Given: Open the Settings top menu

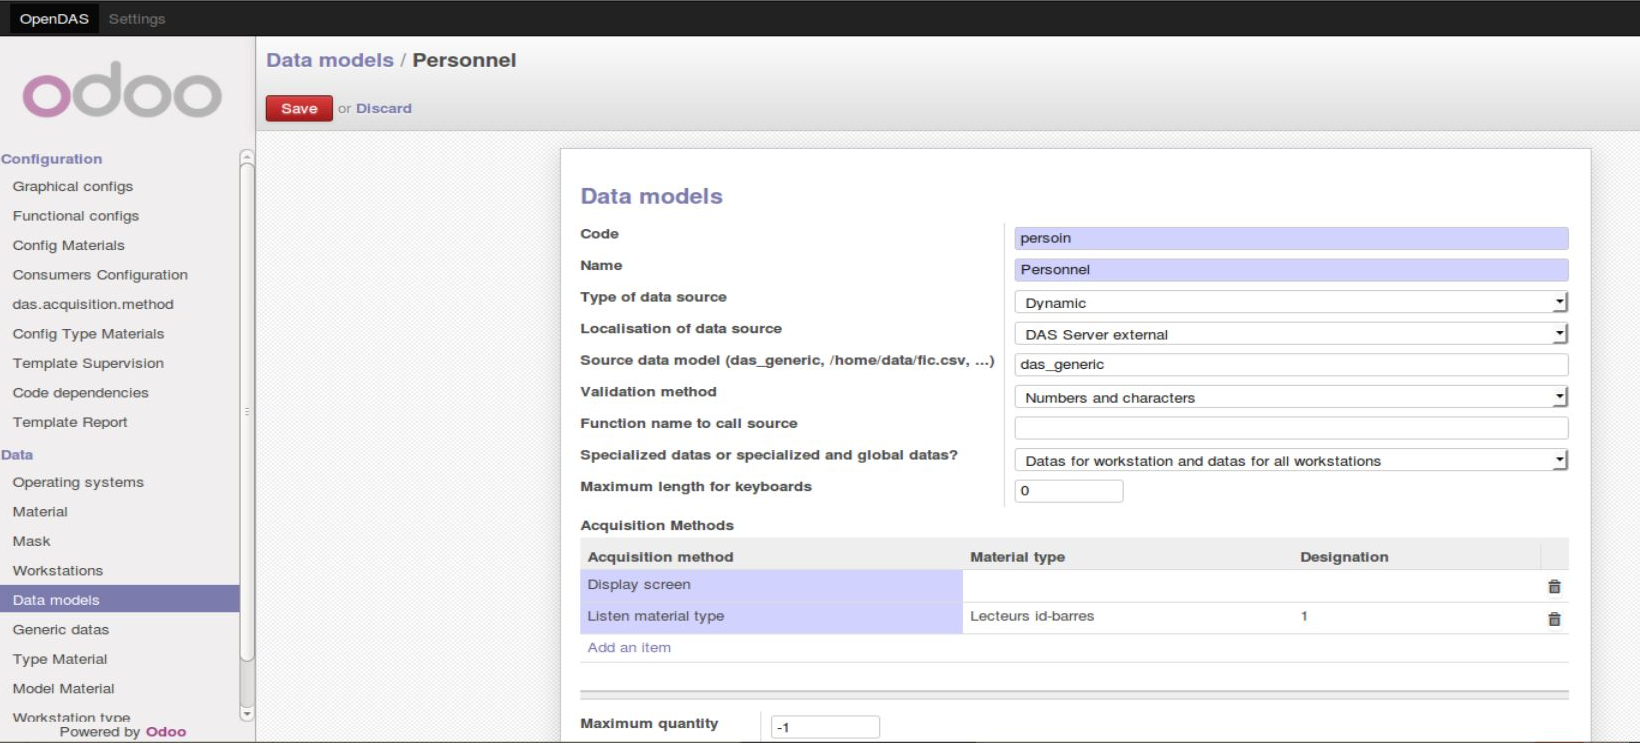Looking at the screenshot, I should pos(137,18).
